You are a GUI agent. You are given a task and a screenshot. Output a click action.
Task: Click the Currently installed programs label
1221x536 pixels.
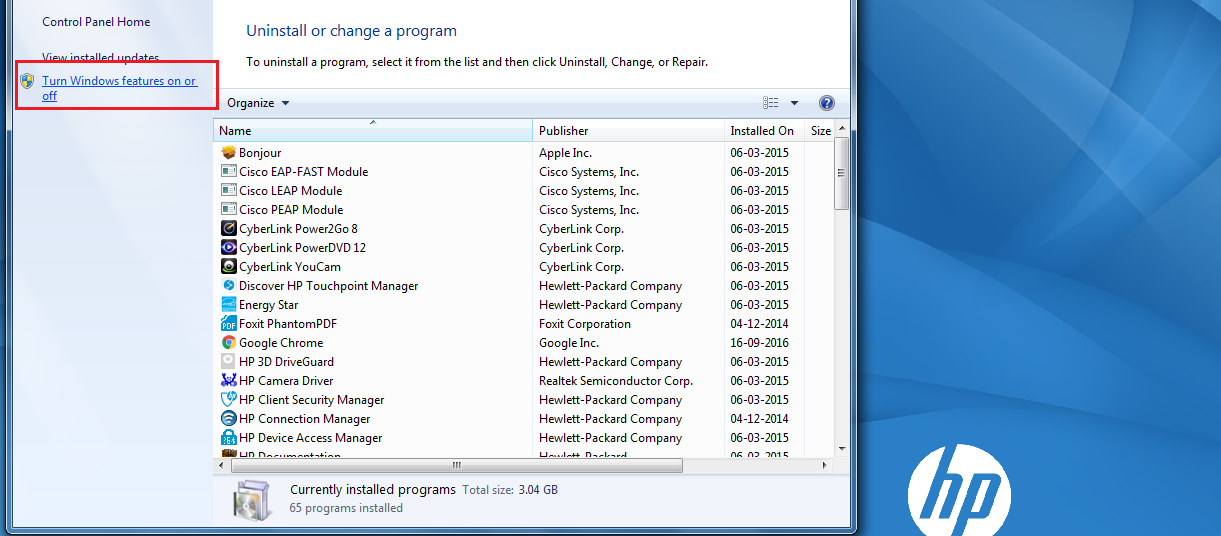click(373, 490)
